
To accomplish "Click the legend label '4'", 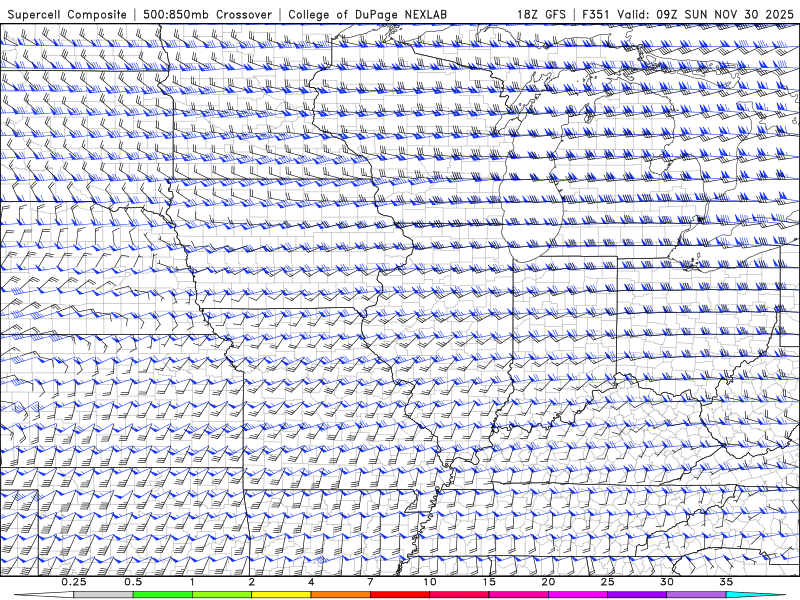I will 311,582.
